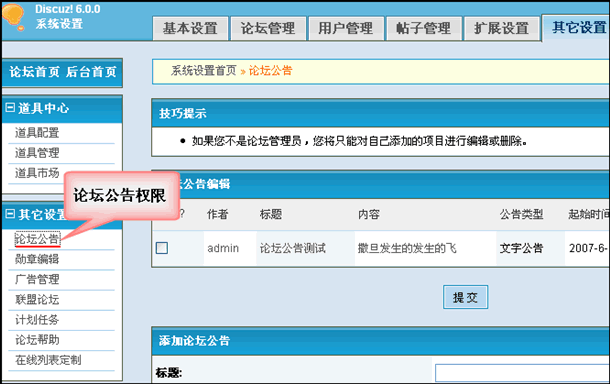Screen dimensions: 610x384
Task: Tick the checkbox in the admin announcement row
Action: pos(162,248)
